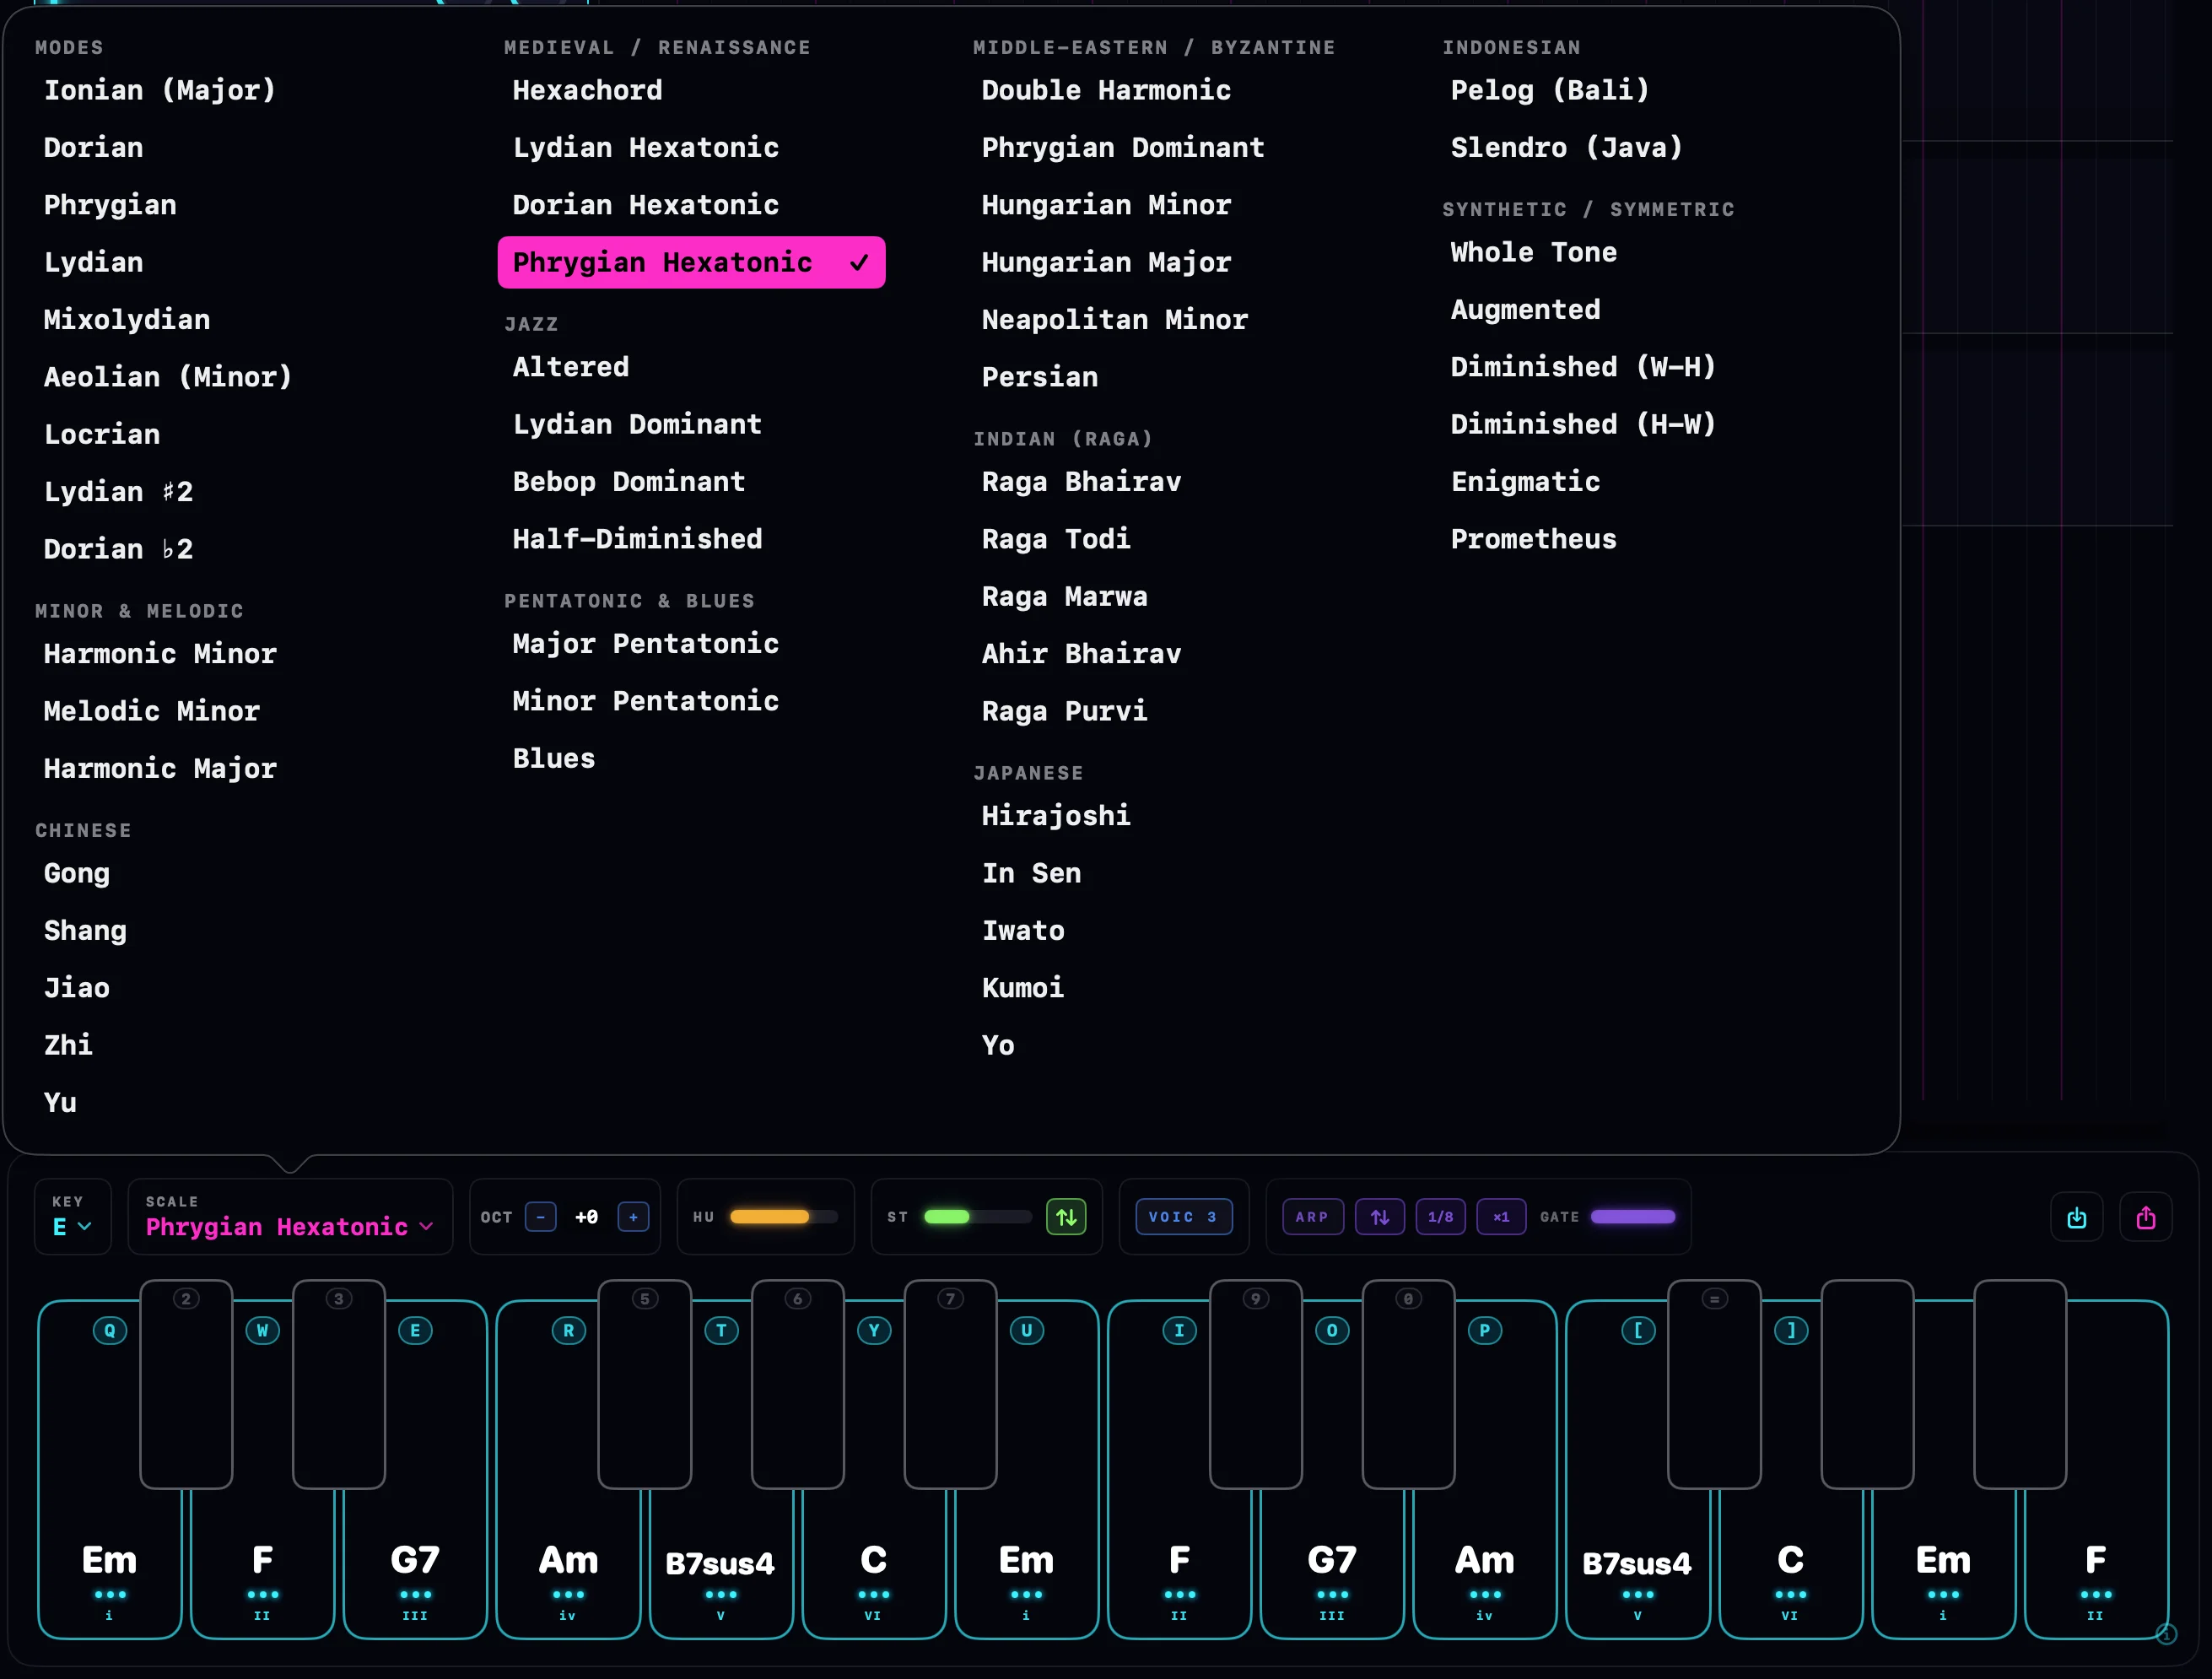
Task: Adjust the purple GATE slider
Action: coord(1633,1217)
